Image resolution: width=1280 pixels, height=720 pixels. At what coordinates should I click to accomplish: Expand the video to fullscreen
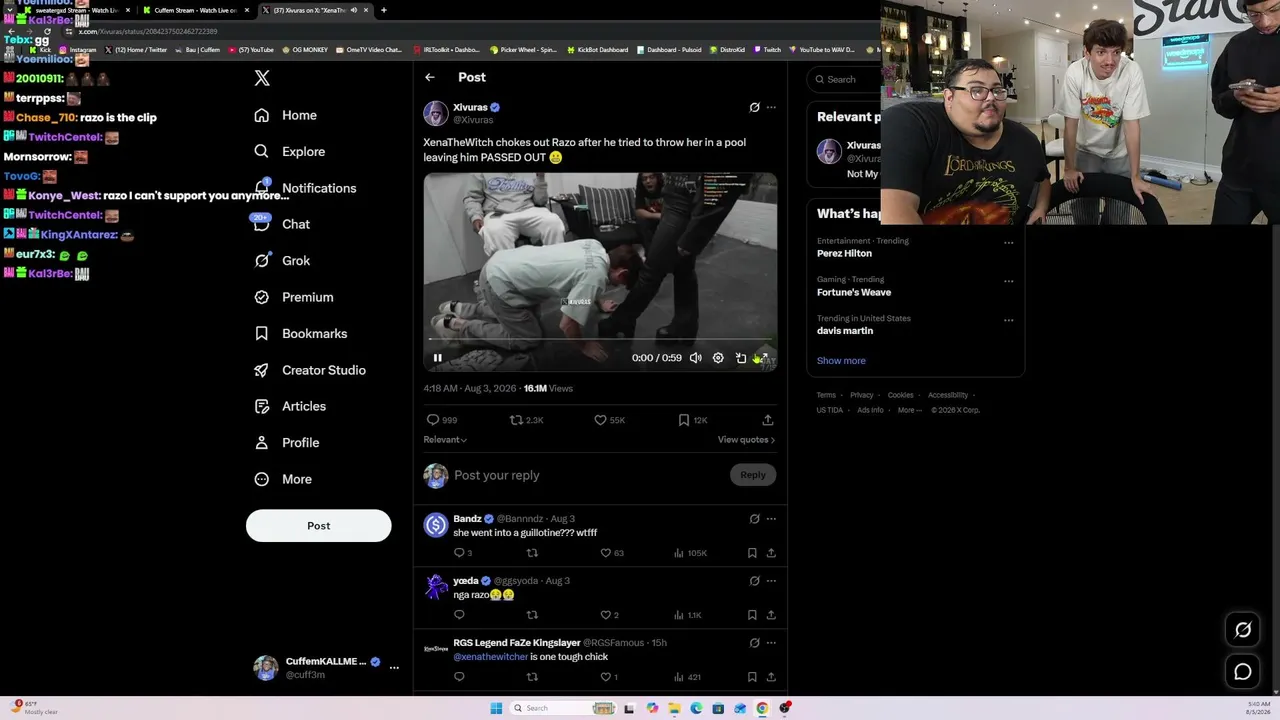pos(763,357)
